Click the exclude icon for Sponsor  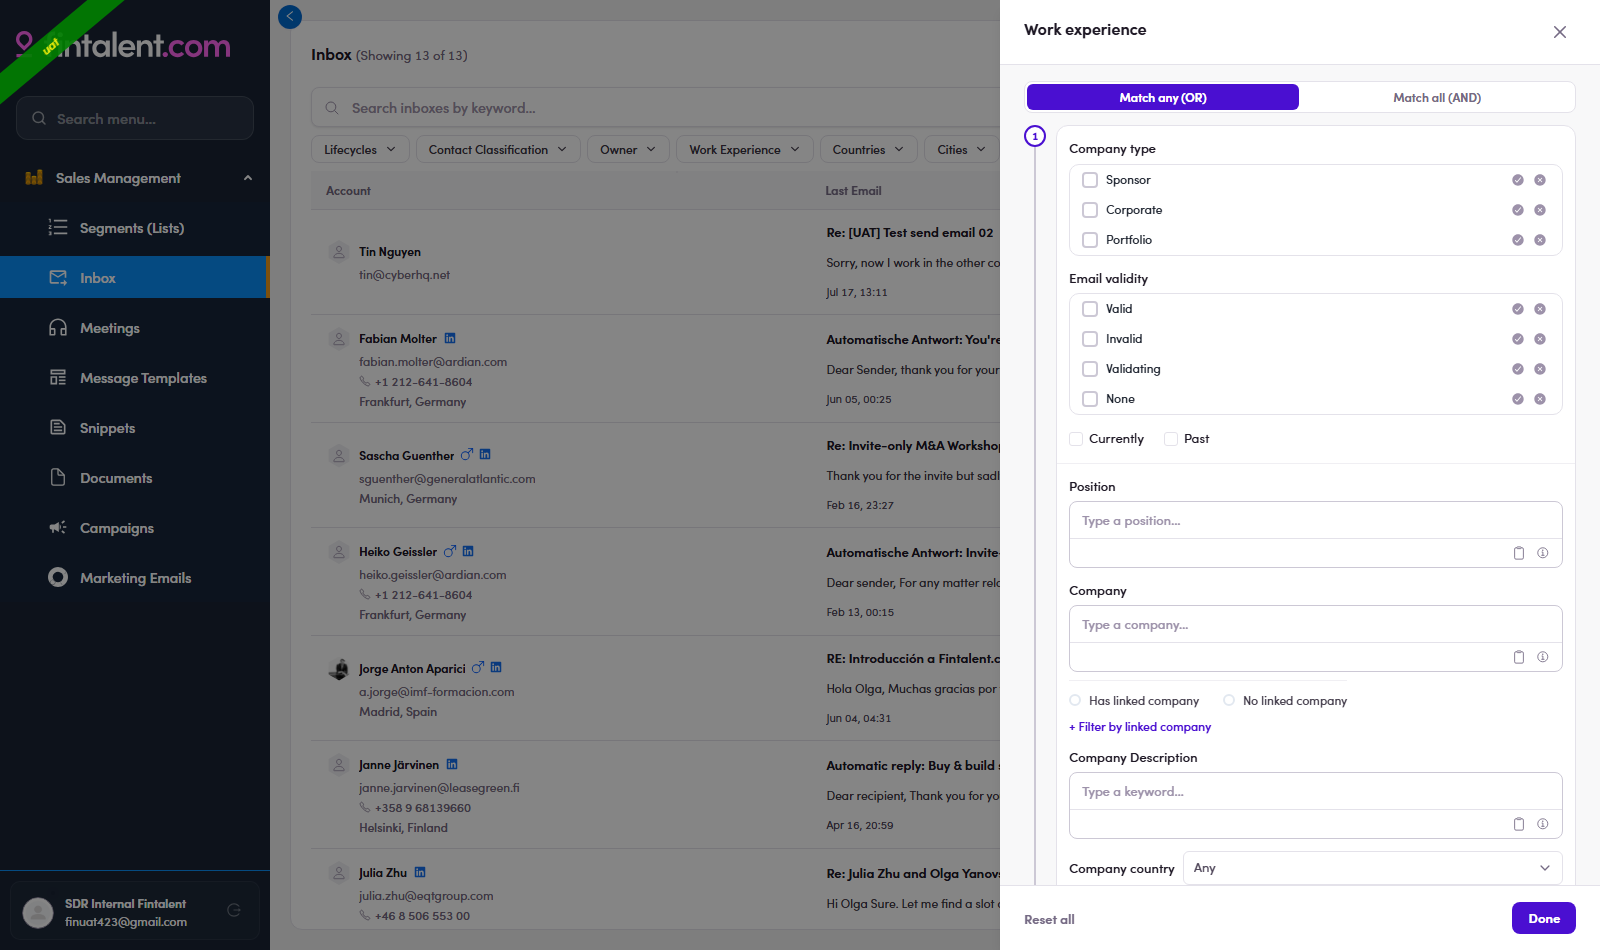point(1540,180)
